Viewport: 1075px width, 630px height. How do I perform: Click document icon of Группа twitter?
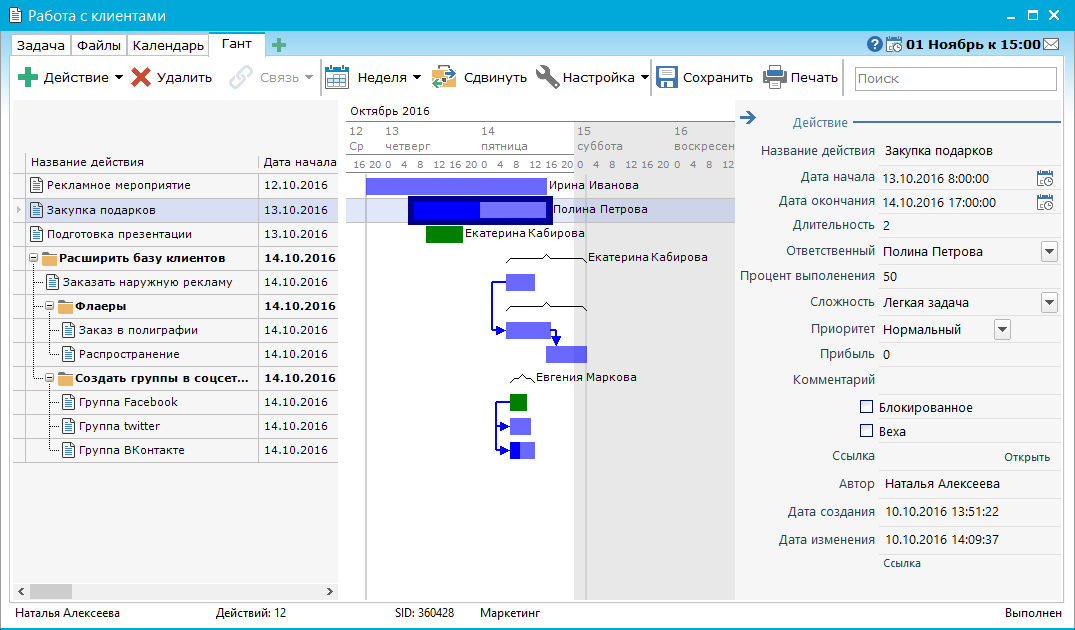tap(69, 426)
